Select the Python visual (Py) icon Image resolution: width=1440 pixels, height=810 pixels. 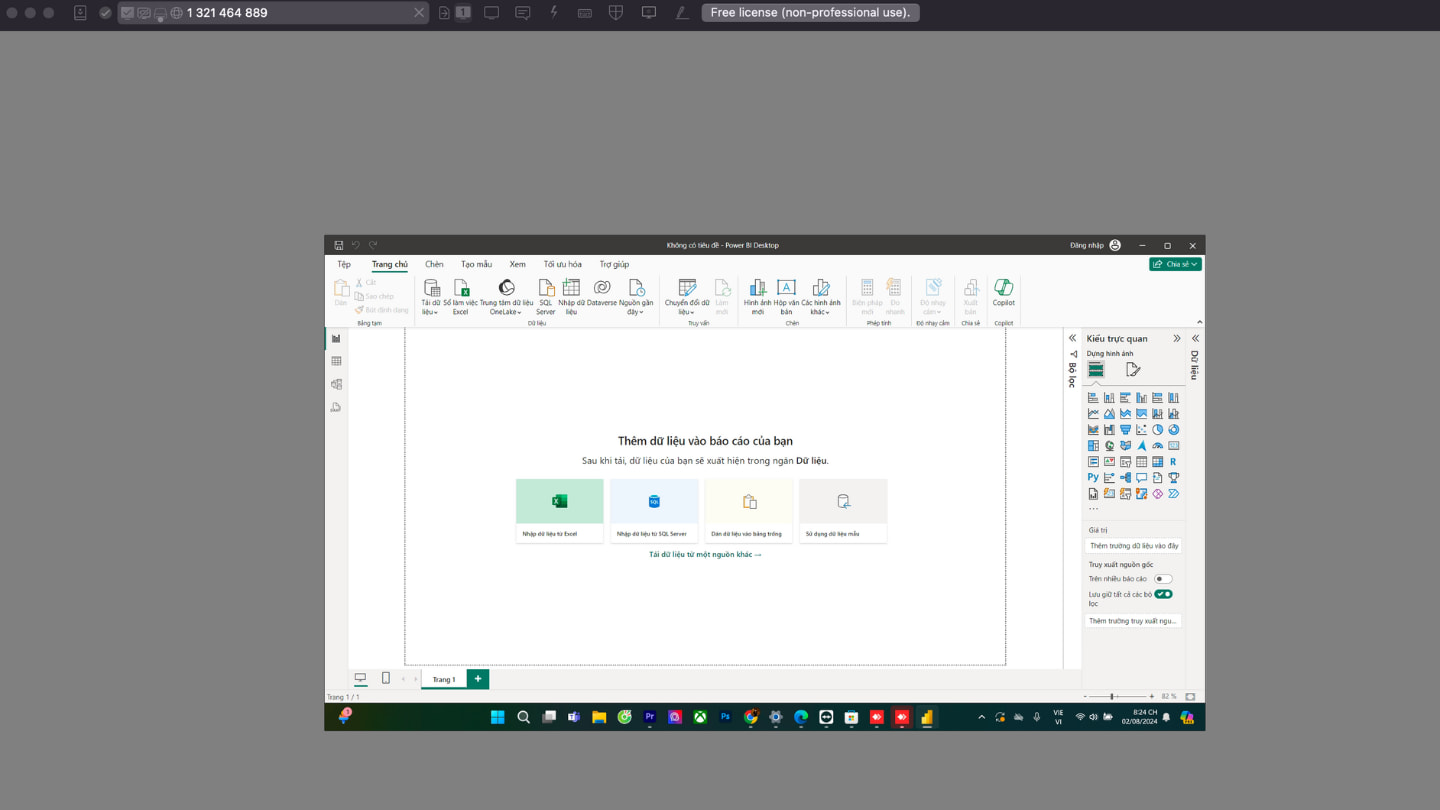coord(1093,477)
